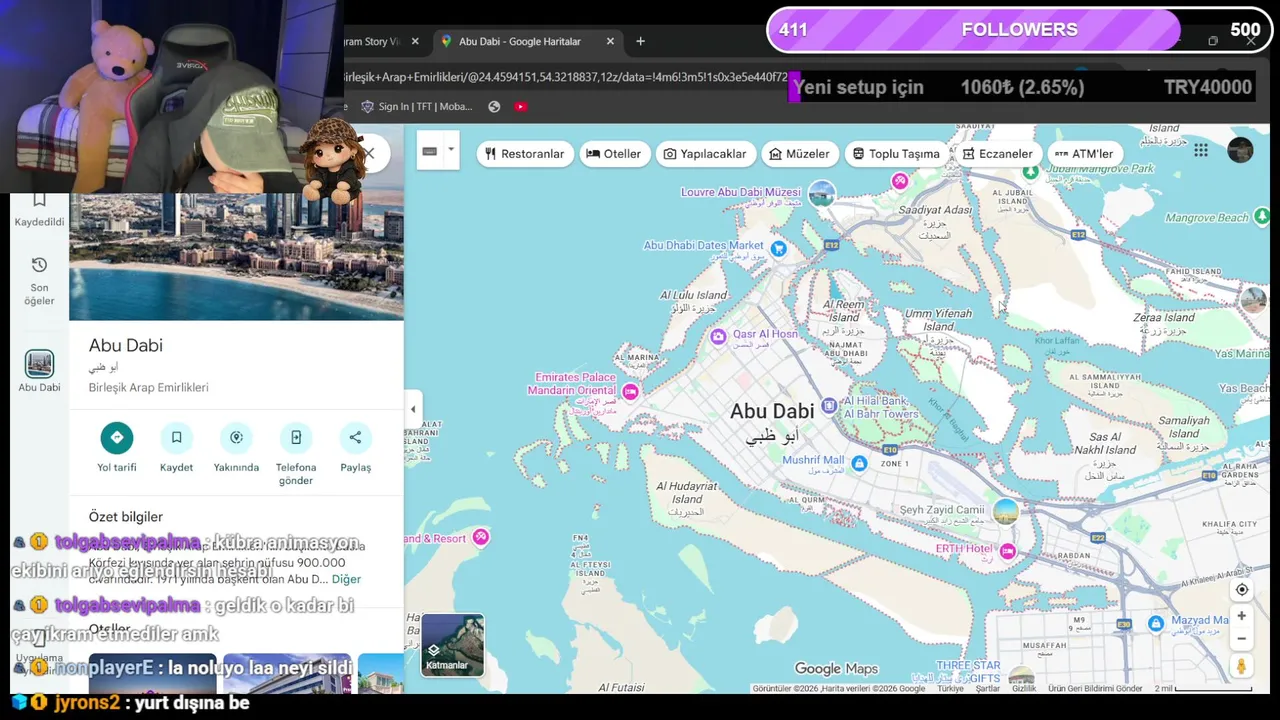
Task: Filter map by Eczaneler chip
Action: pos(997,154)
